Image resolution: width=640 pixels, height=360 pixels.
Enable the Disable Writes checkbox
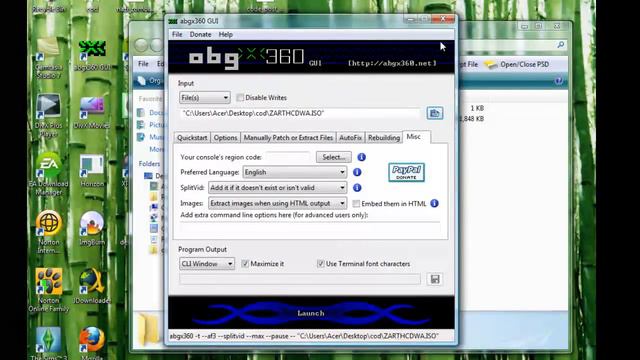240,98
